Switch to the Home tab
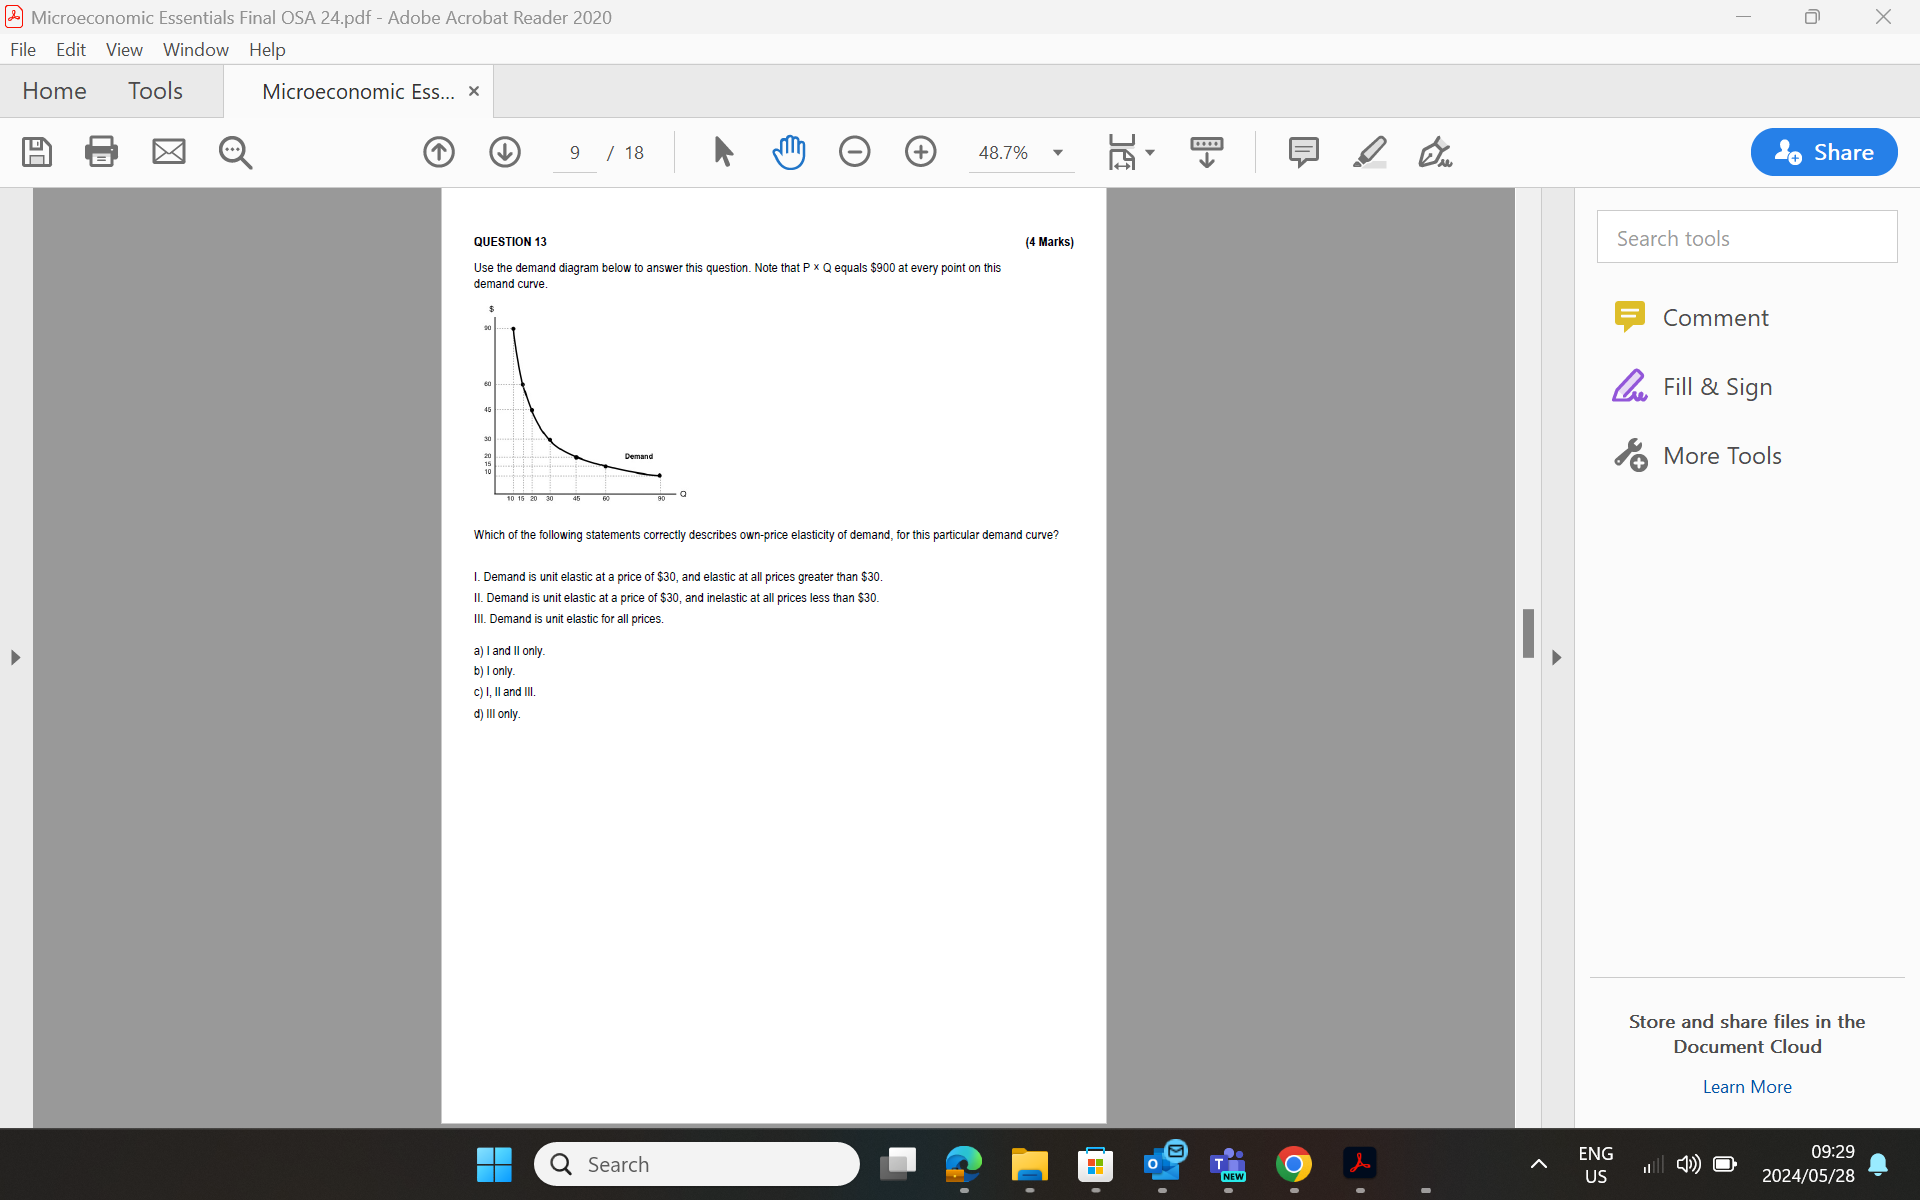 pyautogui.click(x=53, y=90)
